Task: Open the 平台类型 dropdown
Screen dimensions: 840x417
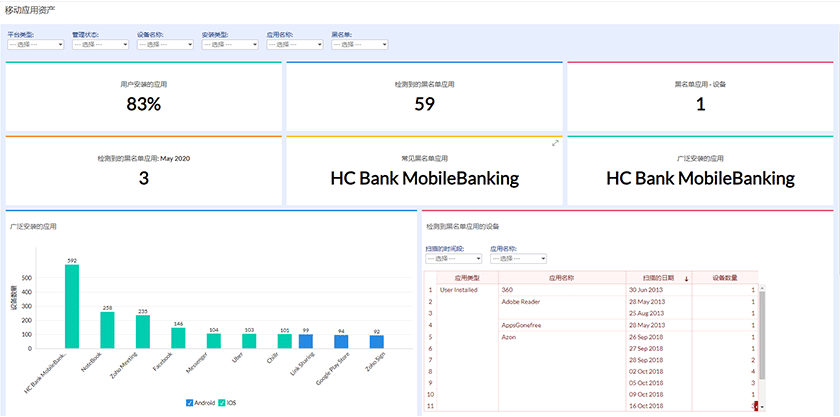Action: point(35,44)
